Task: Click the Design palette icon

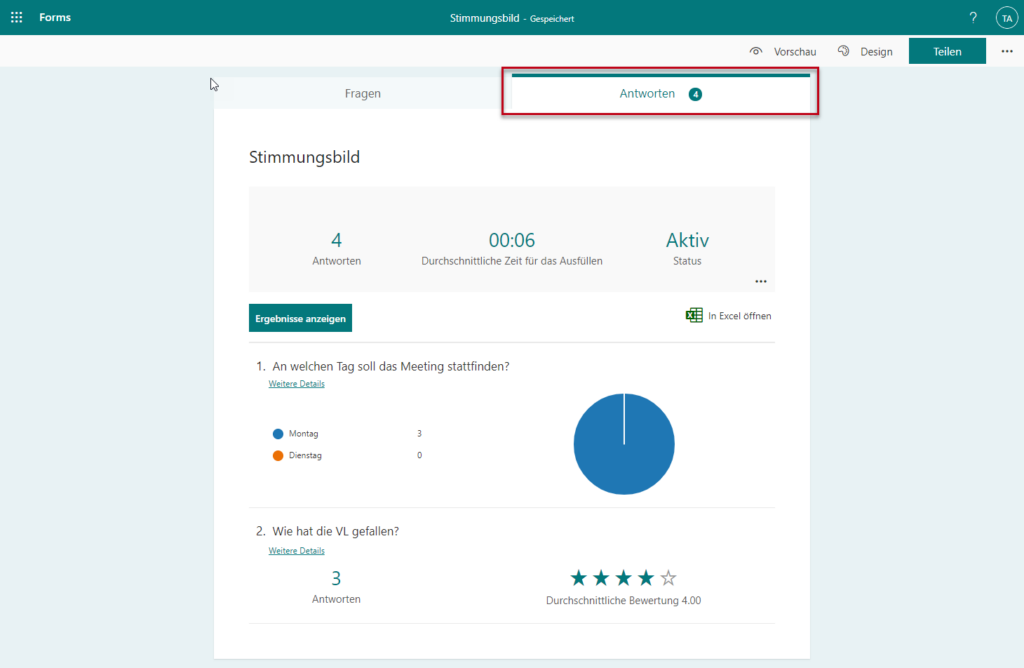Action: (844, 51)
